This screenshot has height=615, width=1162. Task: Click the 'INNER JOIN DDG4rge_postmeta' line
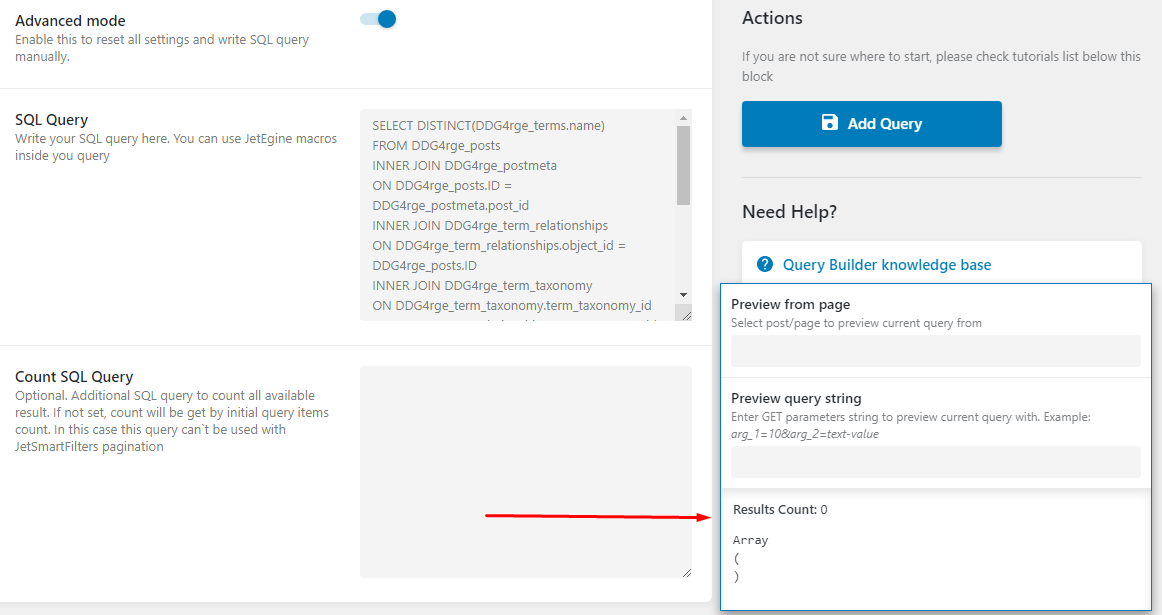coord(465,165)
